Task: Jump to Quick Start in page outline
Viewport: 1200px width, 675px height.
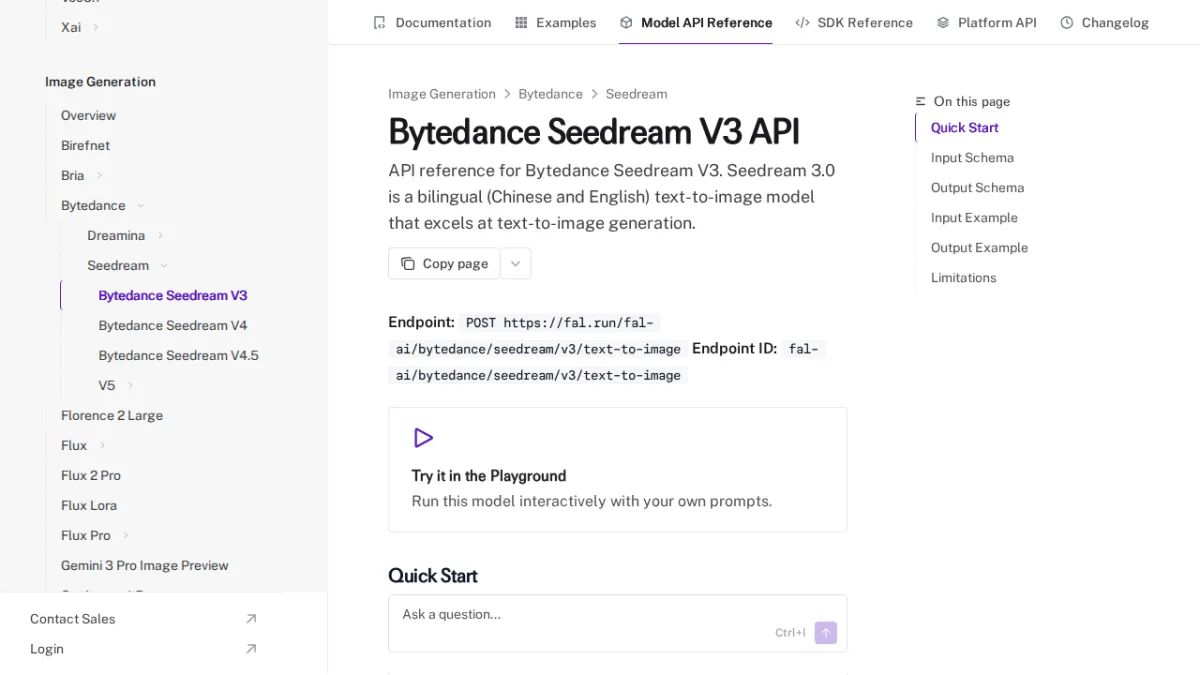Action: 964,128
